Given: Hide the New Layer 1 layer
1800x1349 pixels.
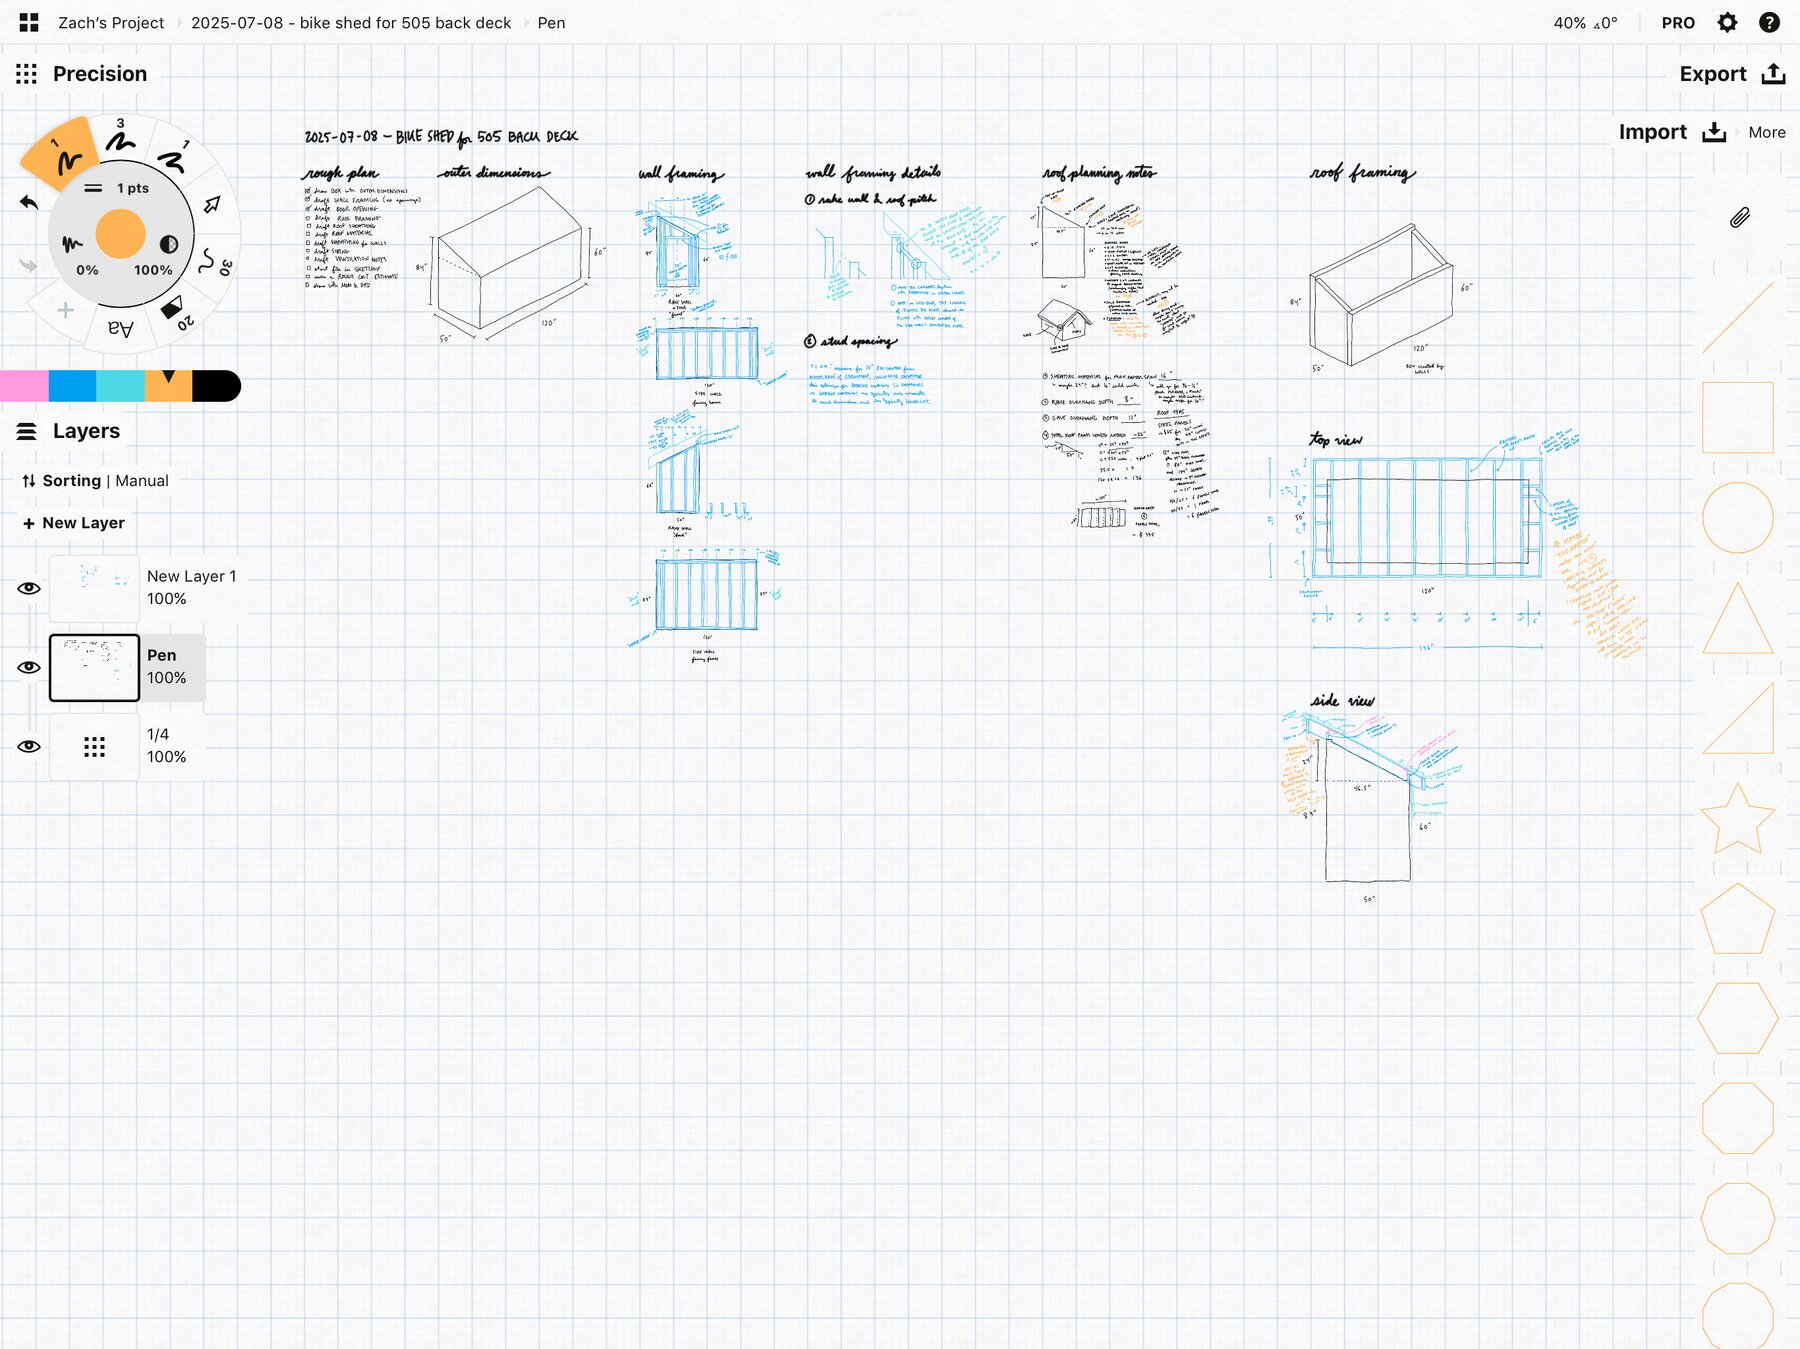Looking at the screenshot, I should (x=29, y=588).
